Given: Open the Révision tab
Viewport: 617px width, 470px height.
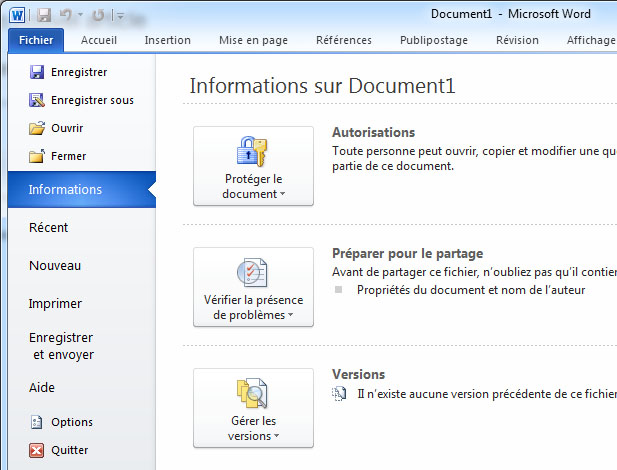Looking at the screenshot, I should pos(517,40).
